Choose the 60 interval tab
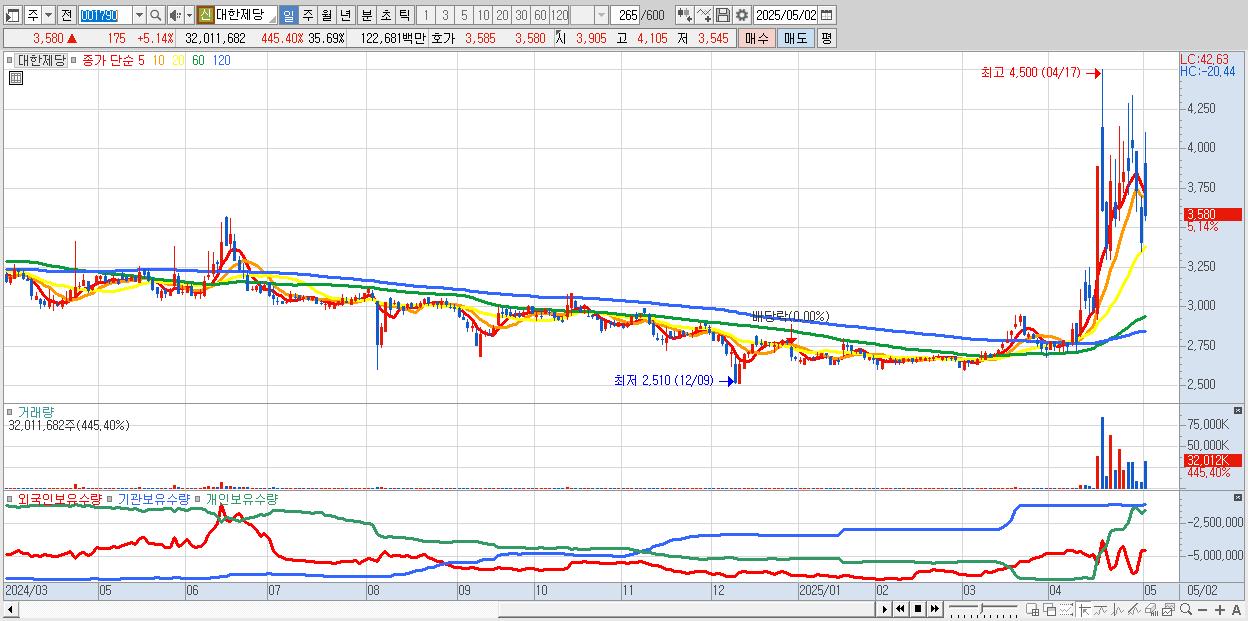This screenshot has width=1248, height=621. pos(540,15)
